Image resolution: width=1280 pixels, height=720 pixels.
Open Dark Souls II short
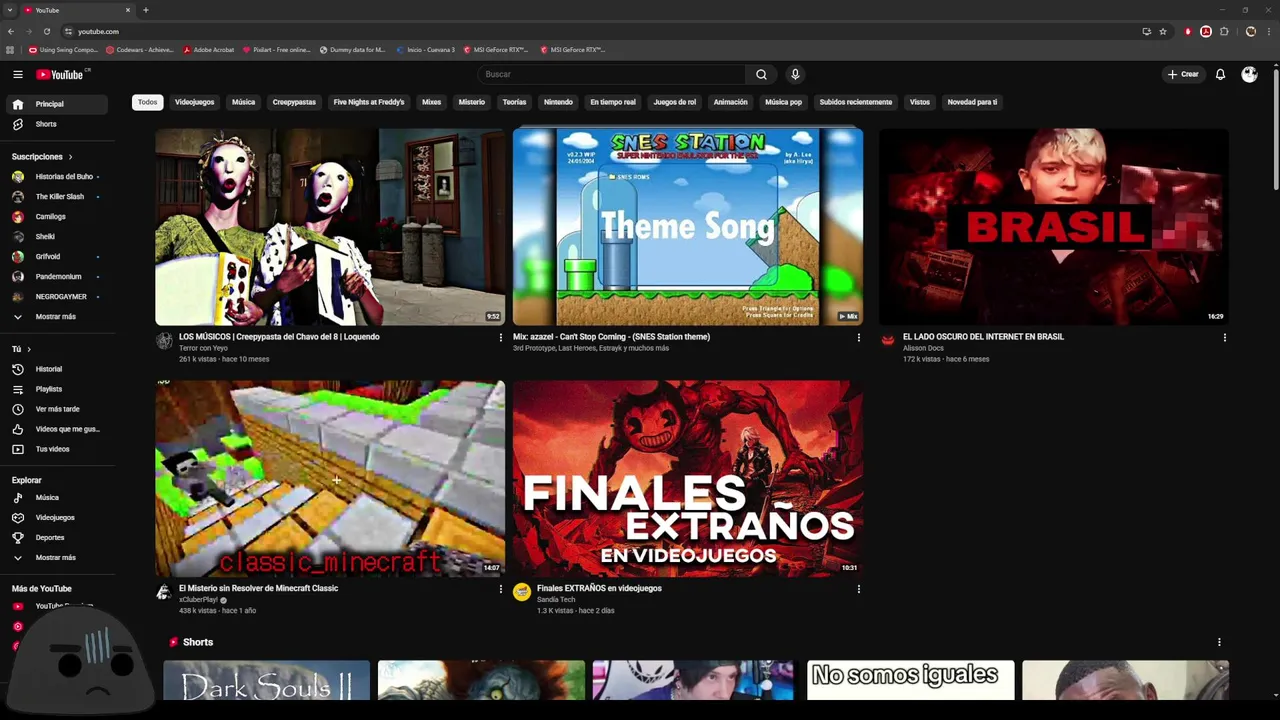(267, 680)
